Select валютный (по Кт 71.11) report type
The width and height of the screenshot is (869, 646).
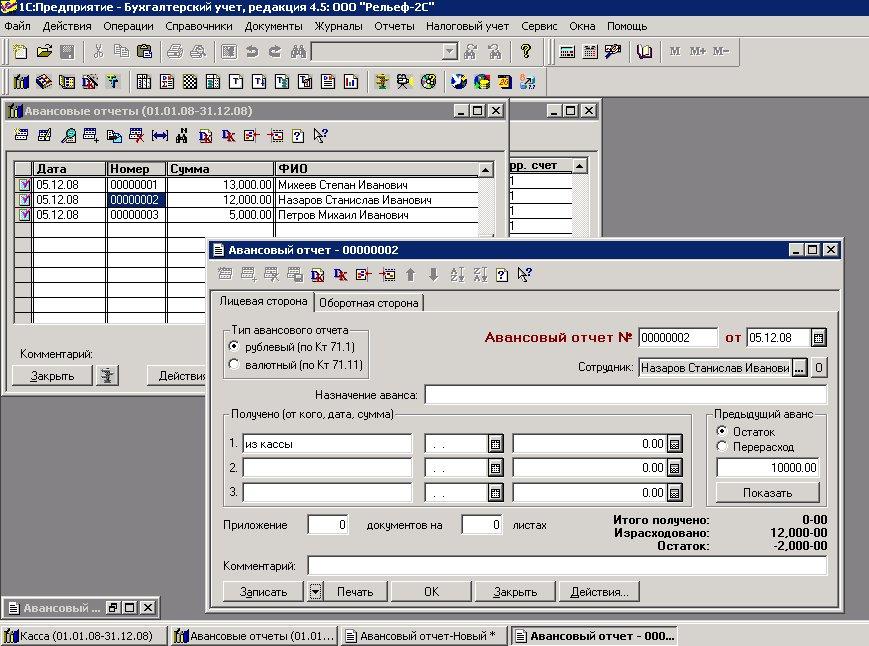(x=295, y=365)
